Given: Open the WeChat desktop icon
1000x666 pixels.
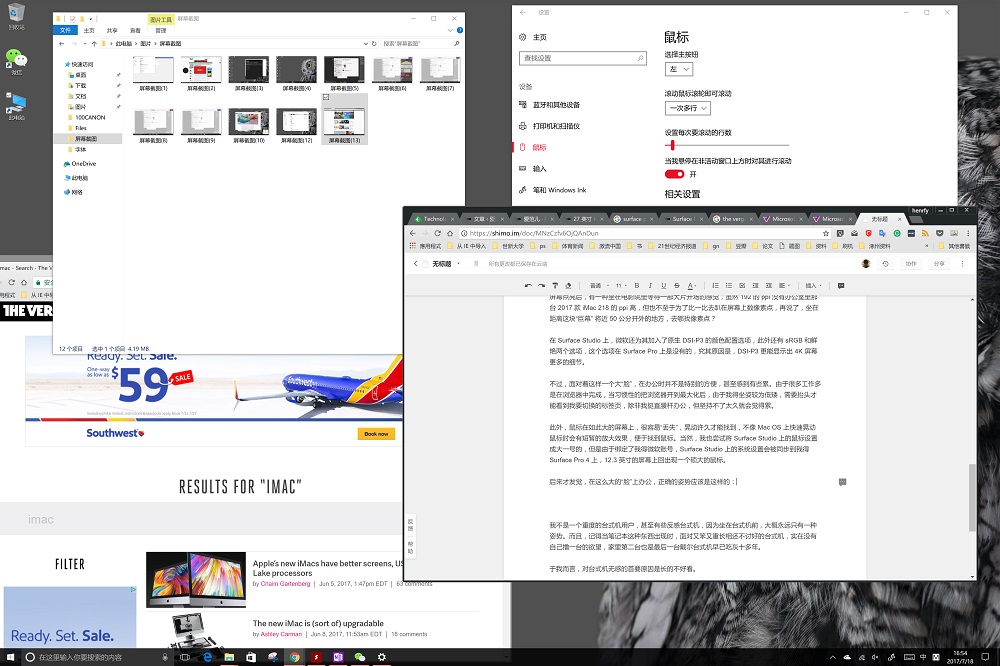Looking at the screenshot, I should (x=16, y=60).
